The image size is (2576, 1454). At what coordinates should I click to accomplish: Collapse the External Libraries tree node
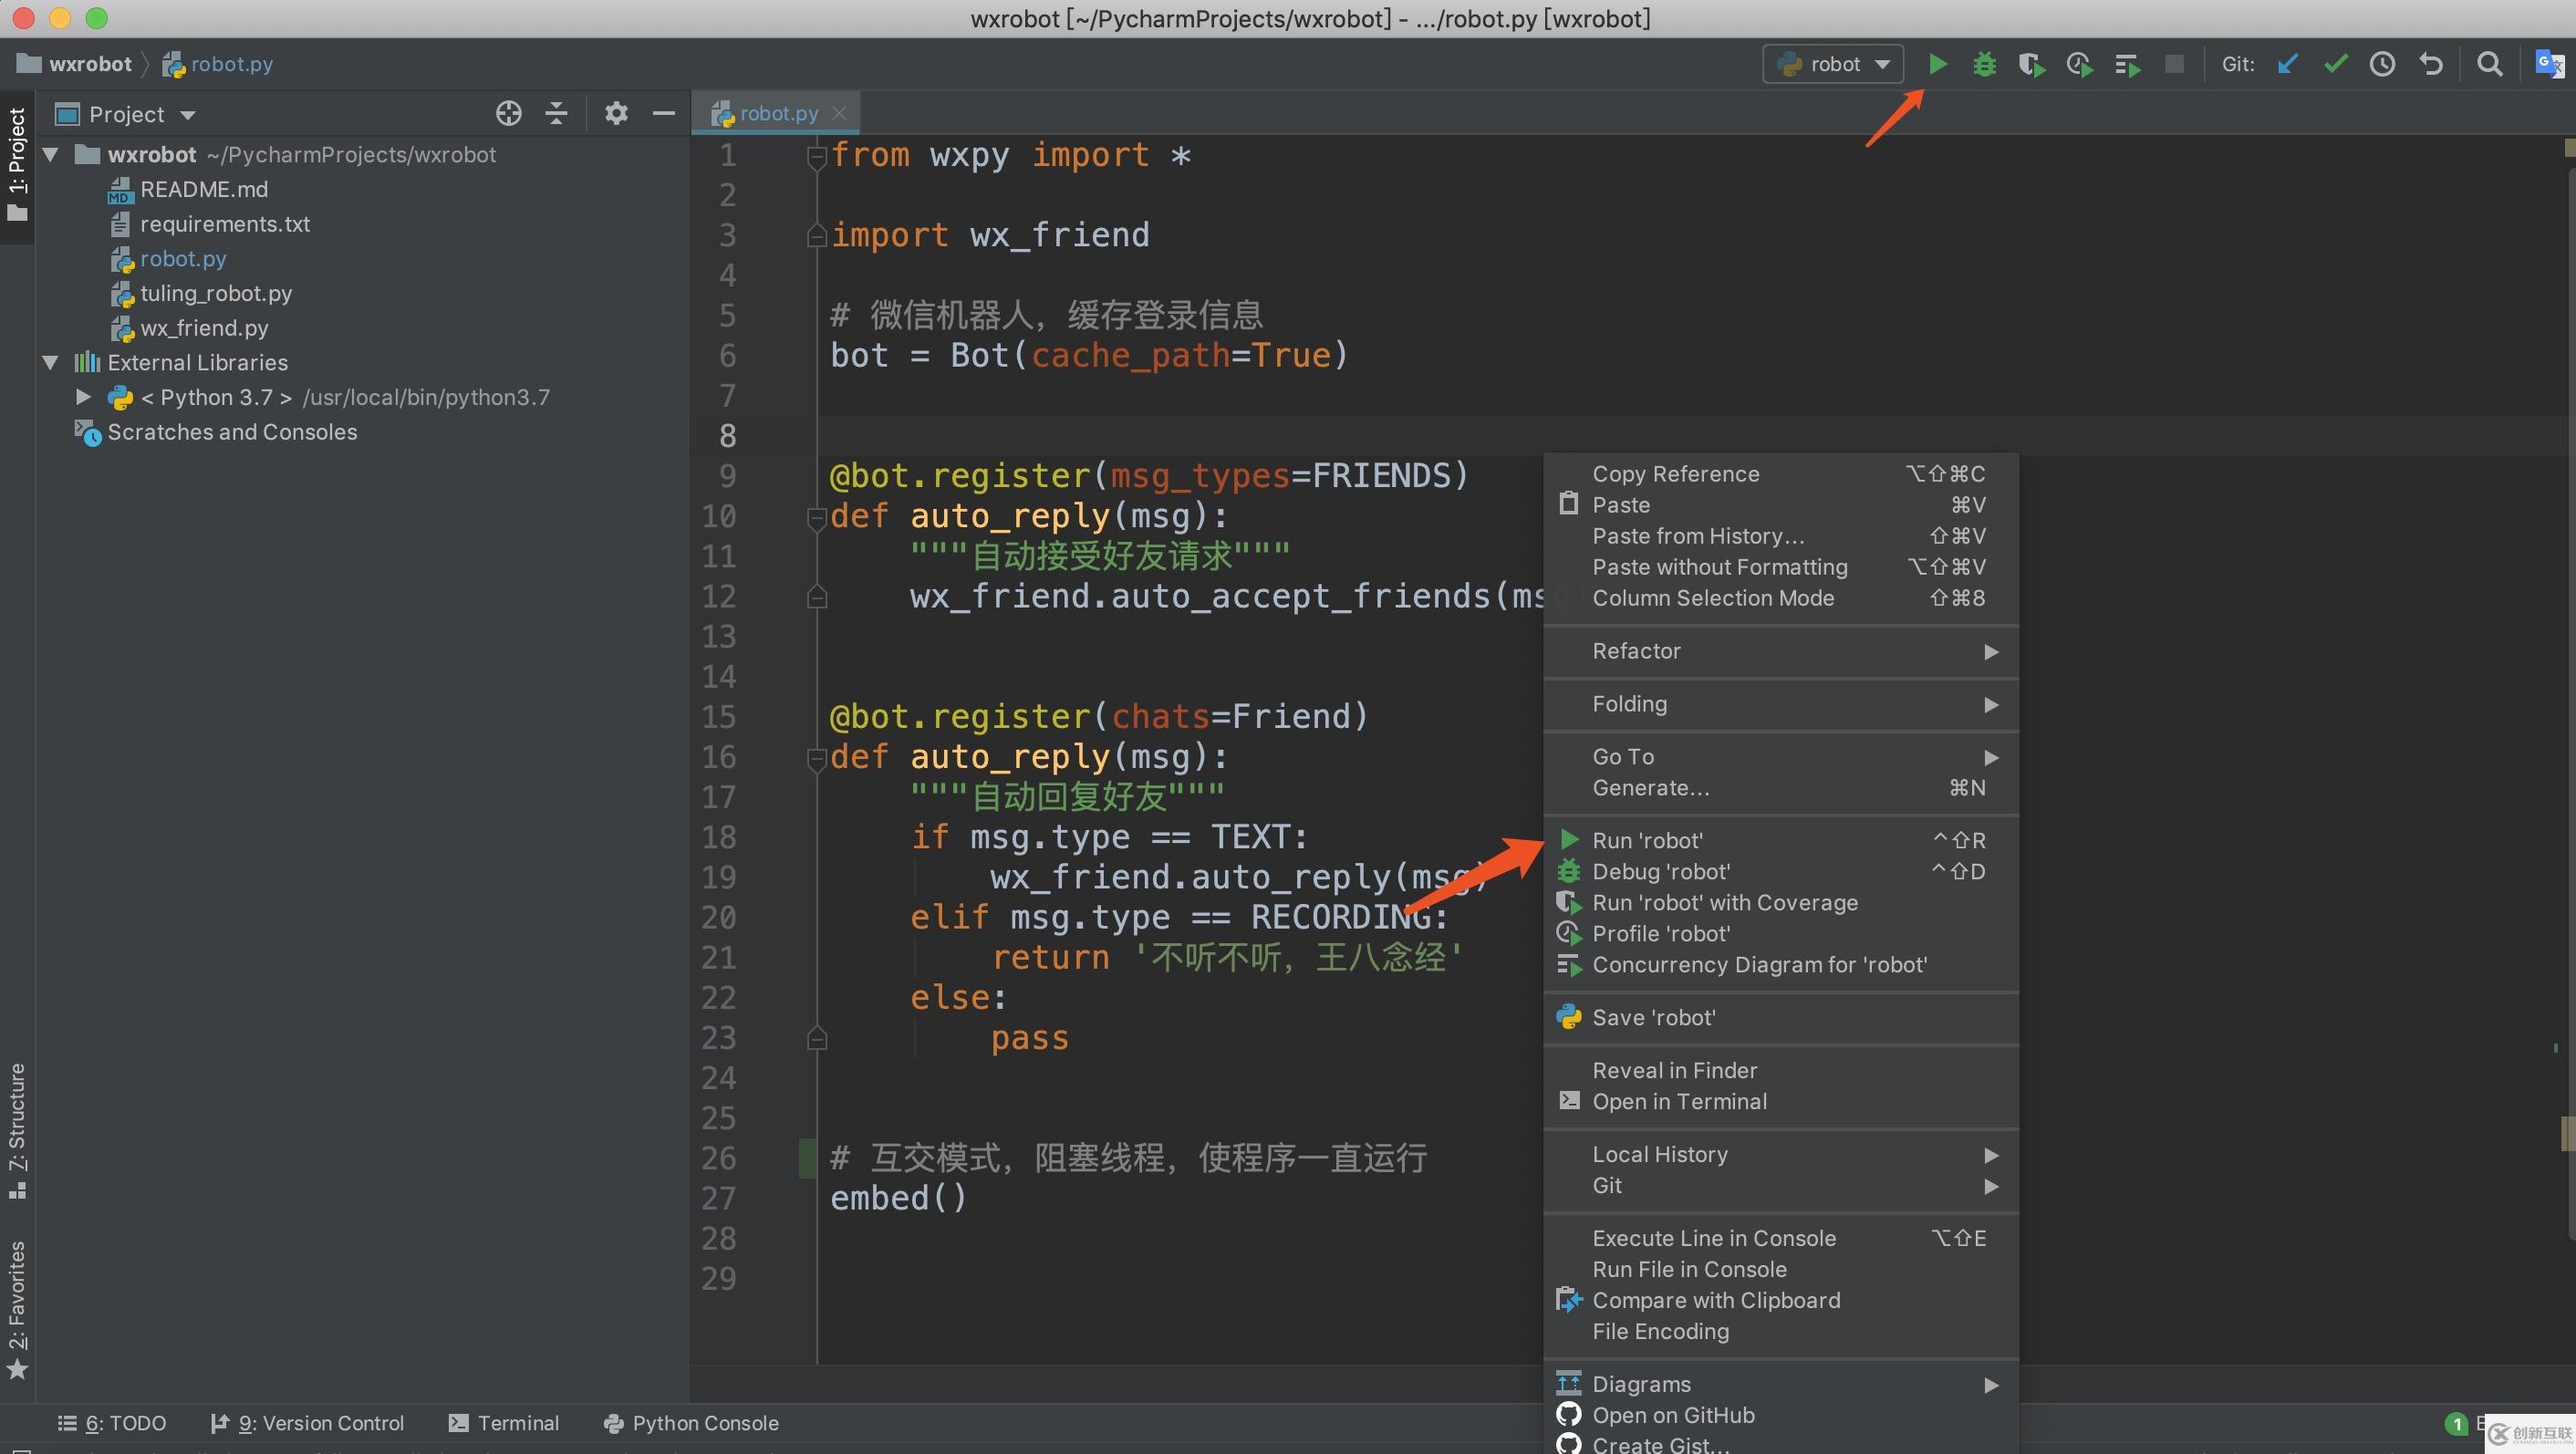51,363
